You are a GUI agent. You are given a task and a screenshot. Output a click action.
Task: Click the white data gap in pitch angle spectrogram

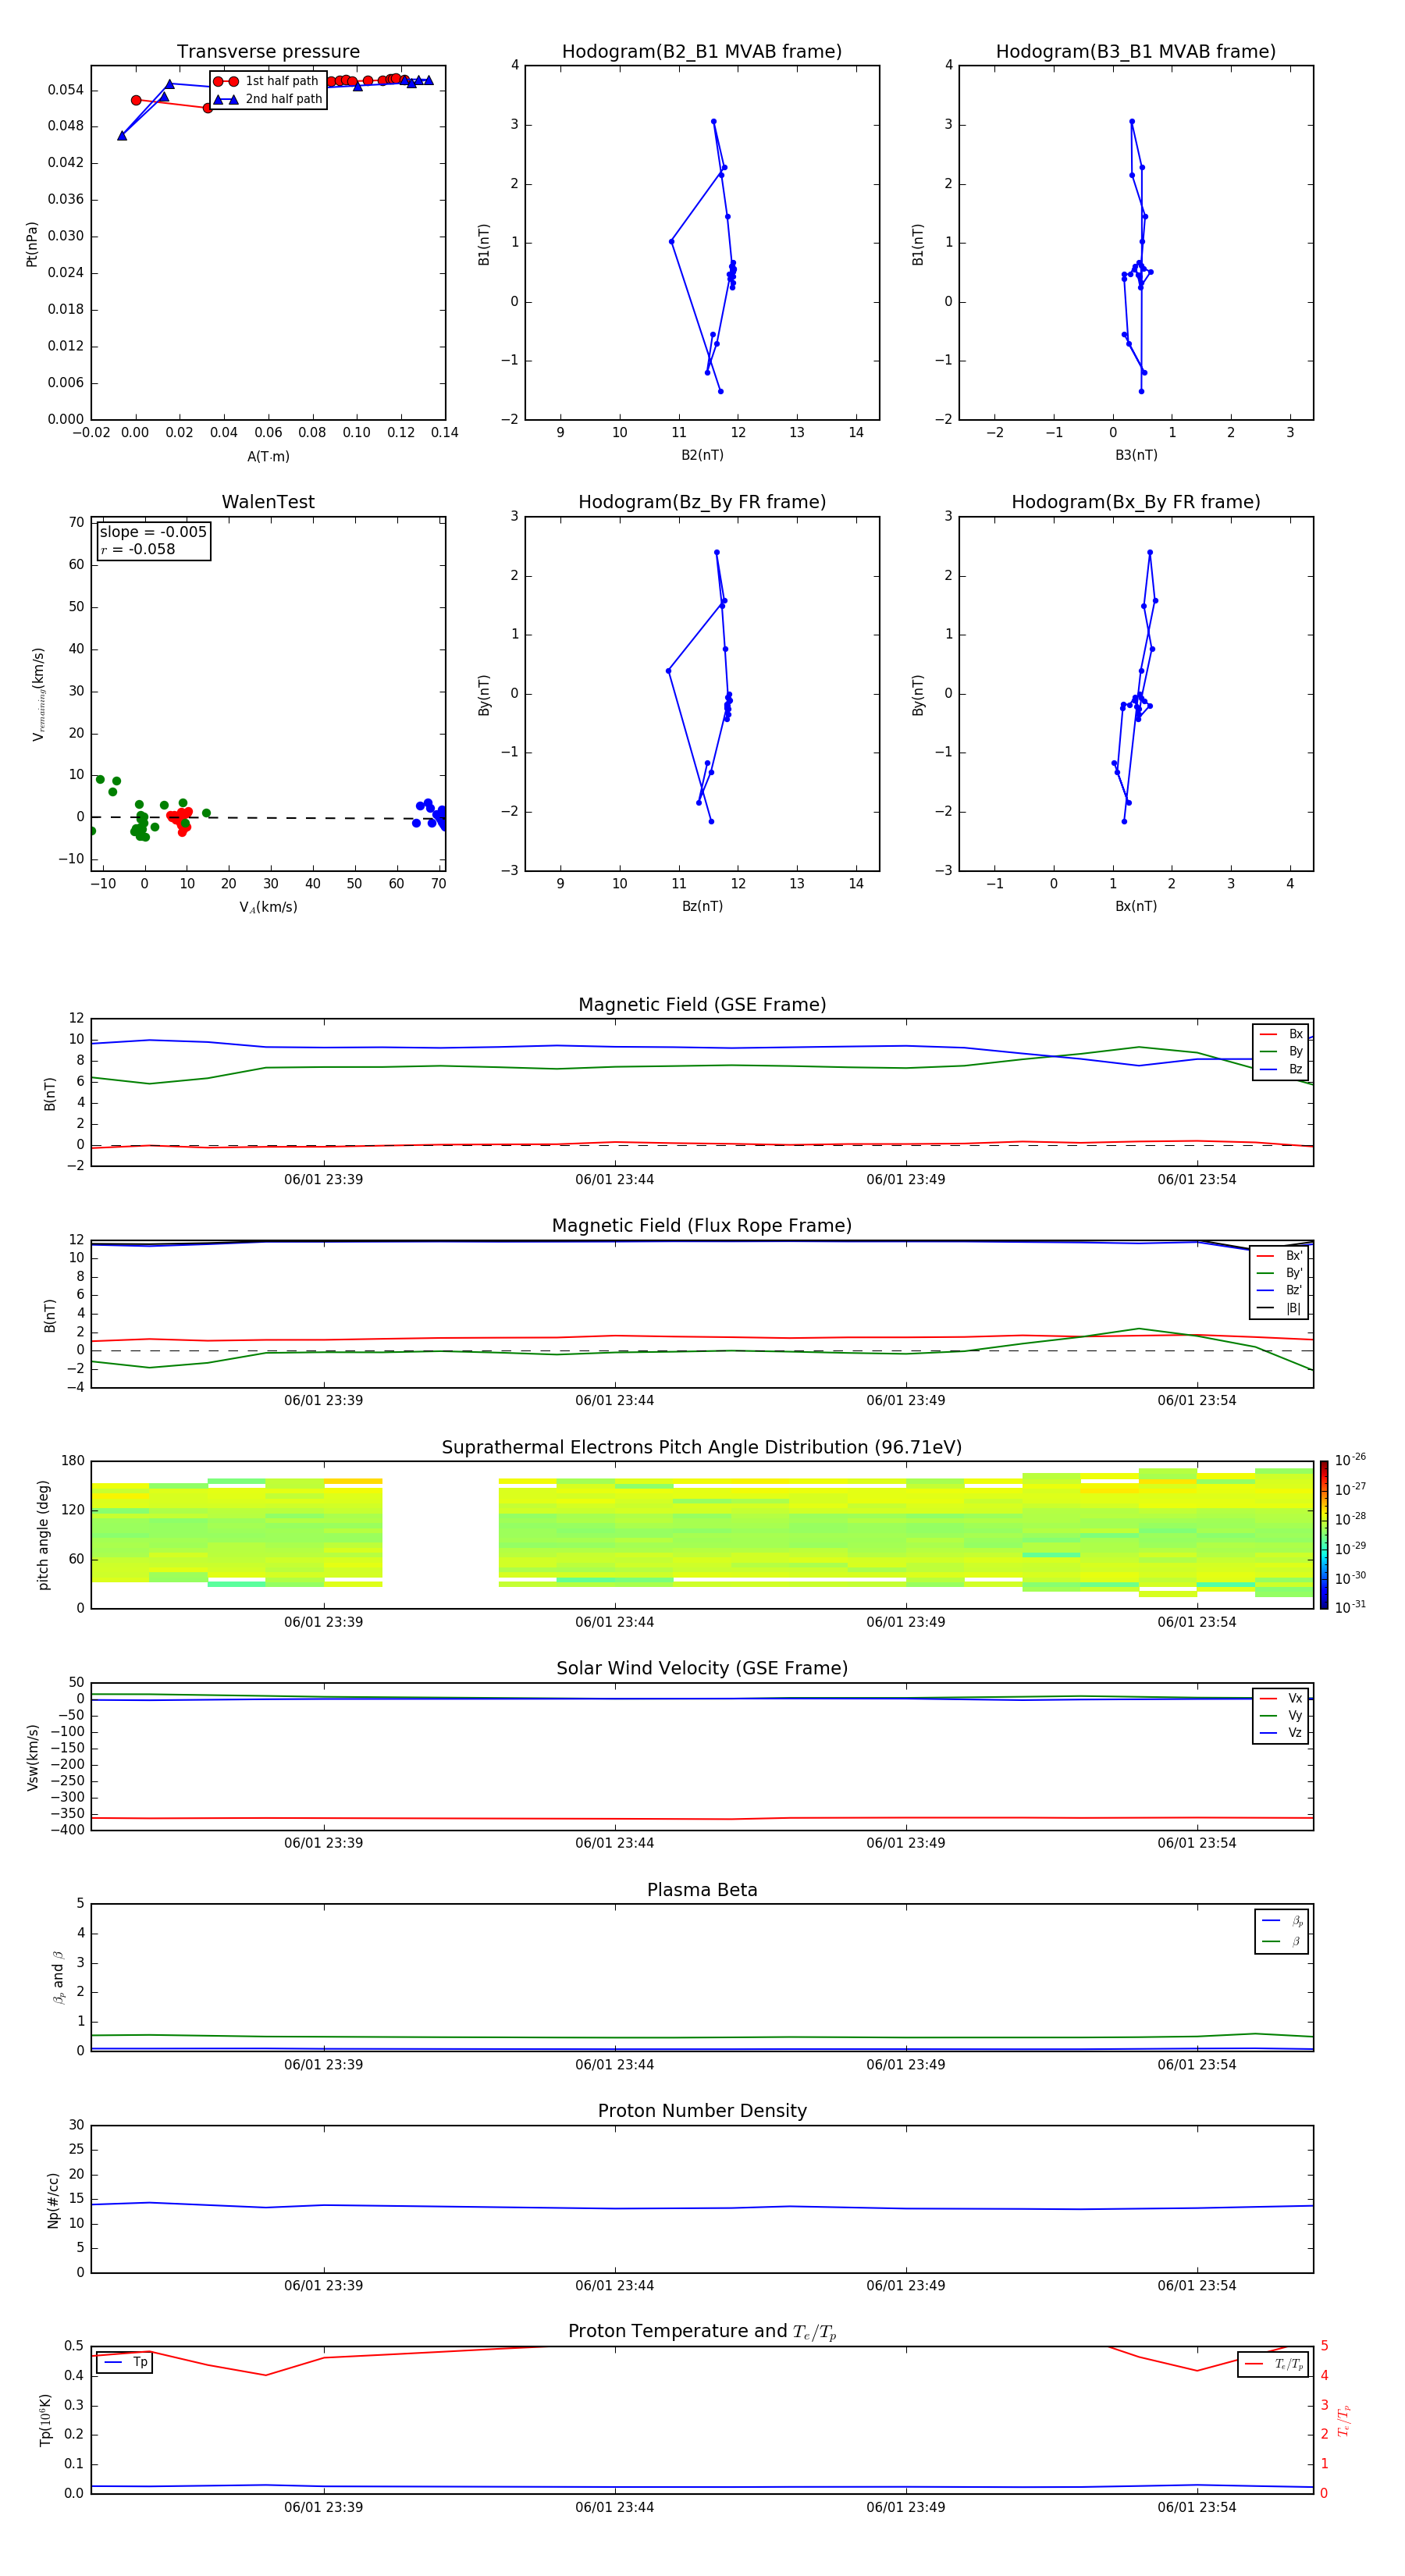[440, 1533]
